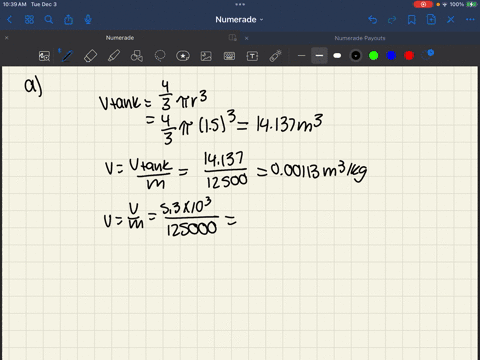This screenshot has width=480, height=360.
Task: Redo the last undone action
Action: point(392,20)
